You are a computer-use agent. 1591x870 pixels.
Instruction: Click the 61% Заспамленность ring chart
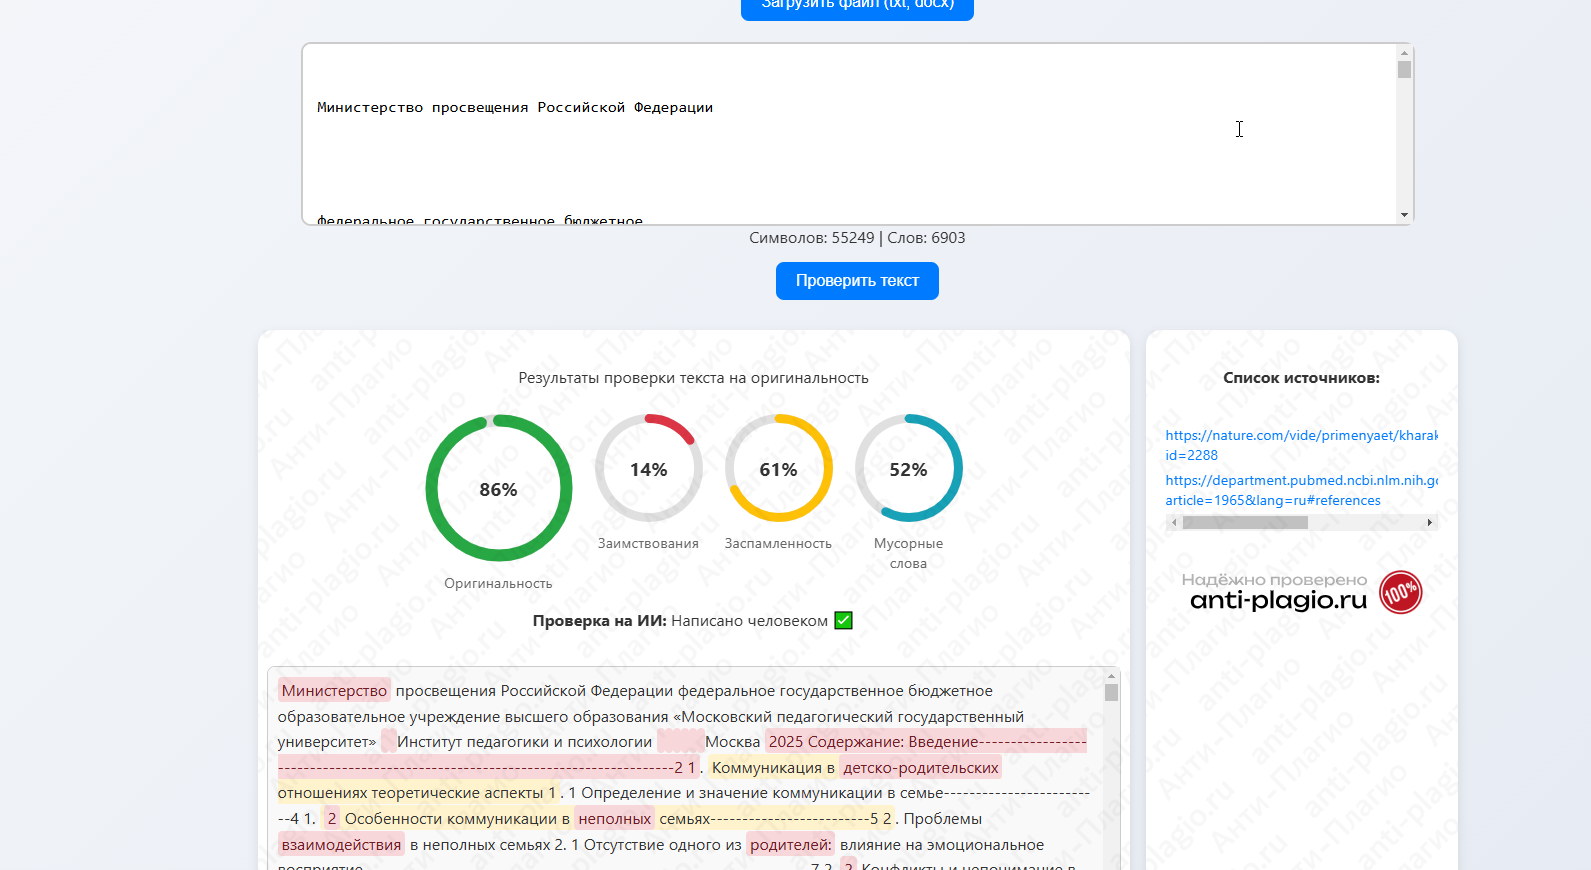[x=778, y=468]
